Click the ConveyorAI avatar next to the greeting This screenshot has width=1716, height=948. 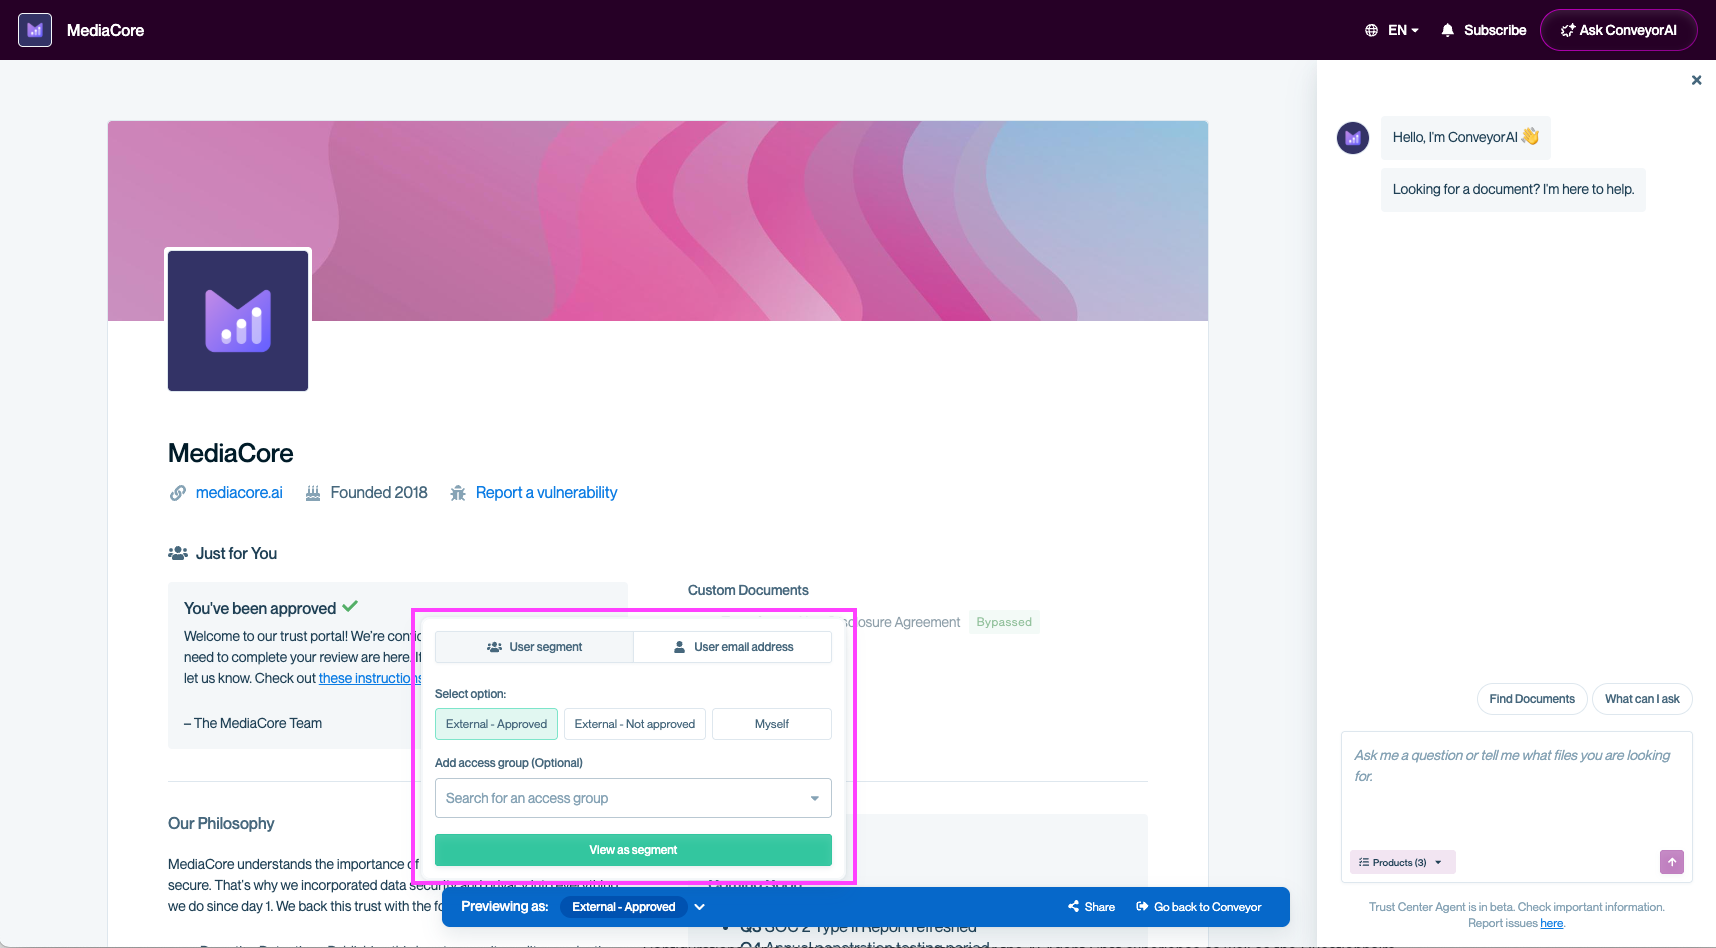click(1353, 137)
